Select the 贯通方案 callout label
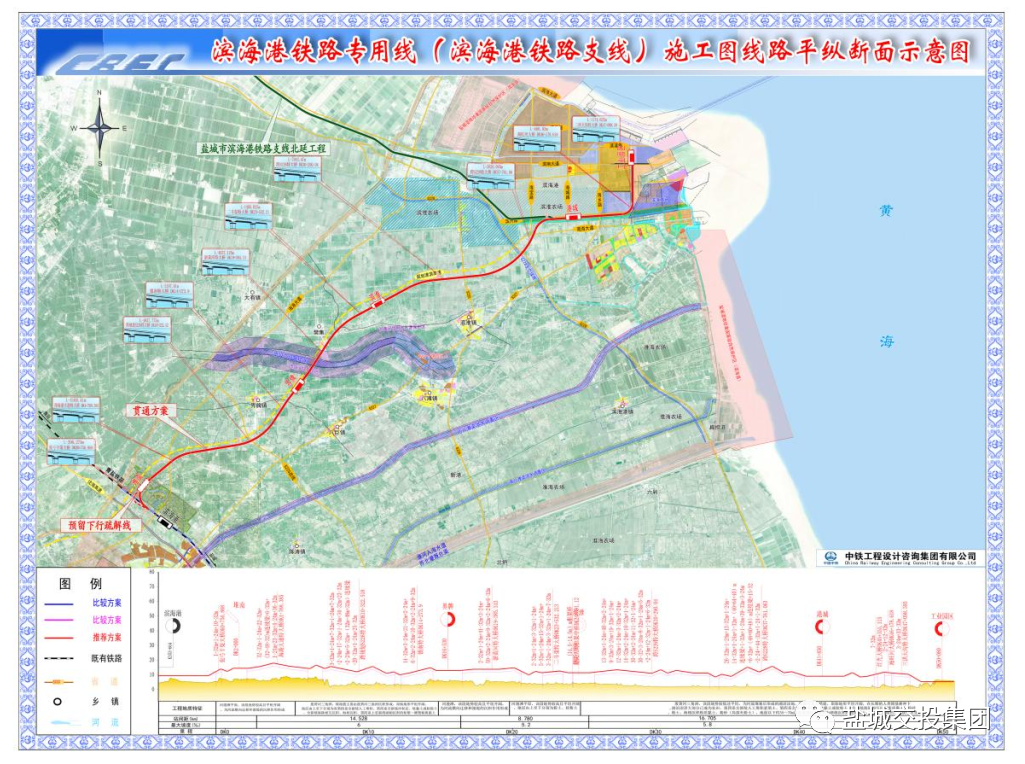This screenshot has height=764, width=1025. click(x=153, y=410)
